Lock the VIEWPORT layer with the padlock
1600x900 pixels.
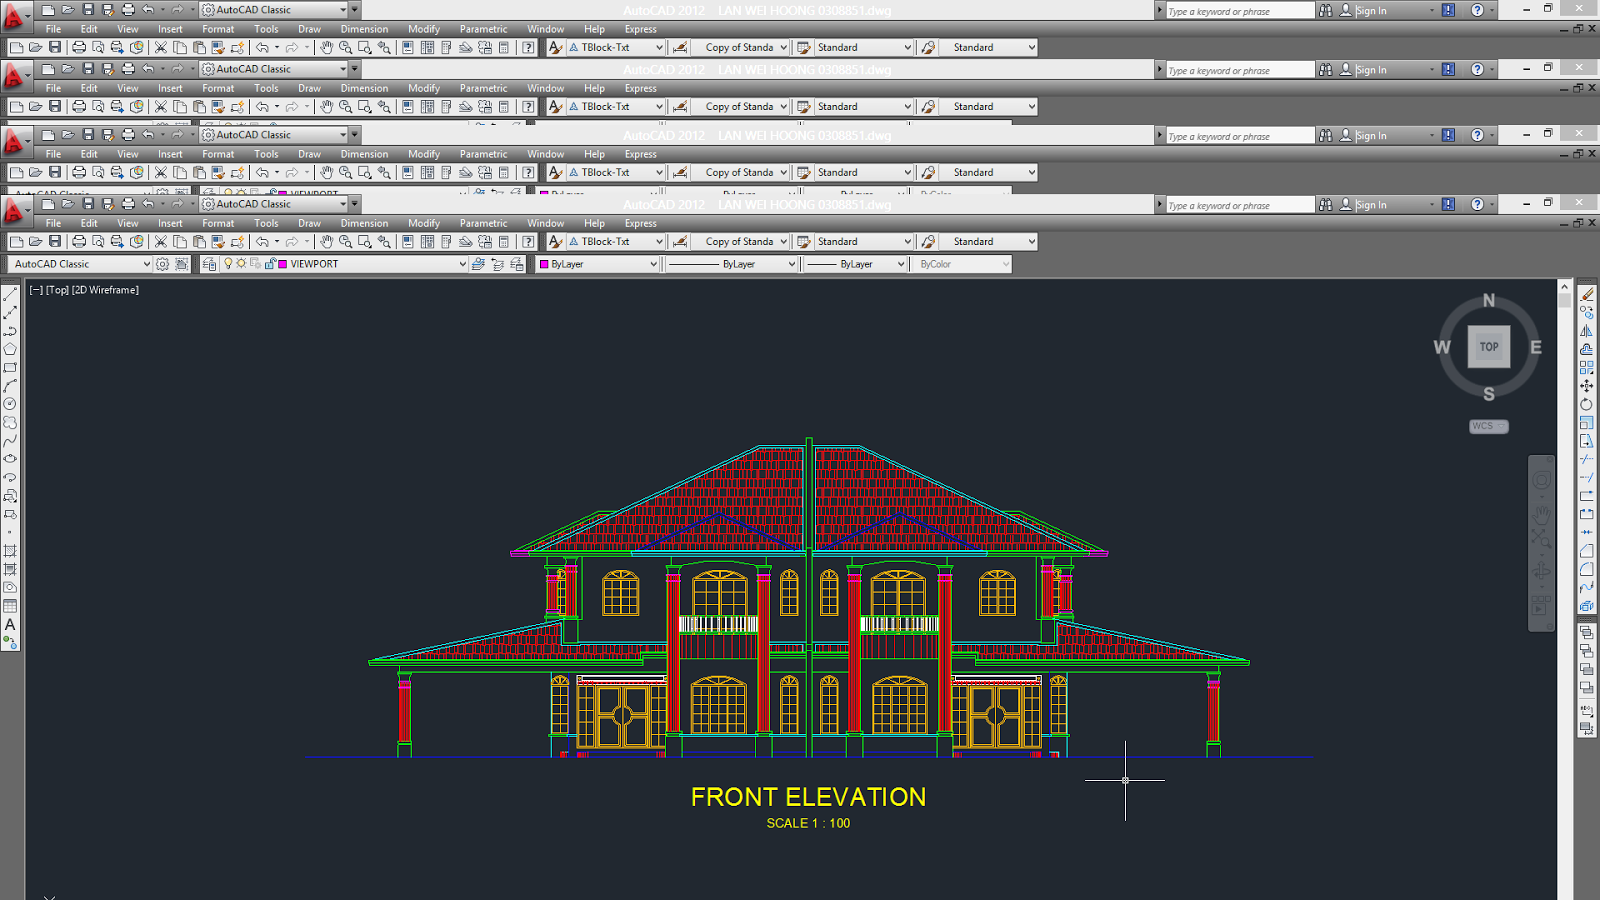click(270, 264)
